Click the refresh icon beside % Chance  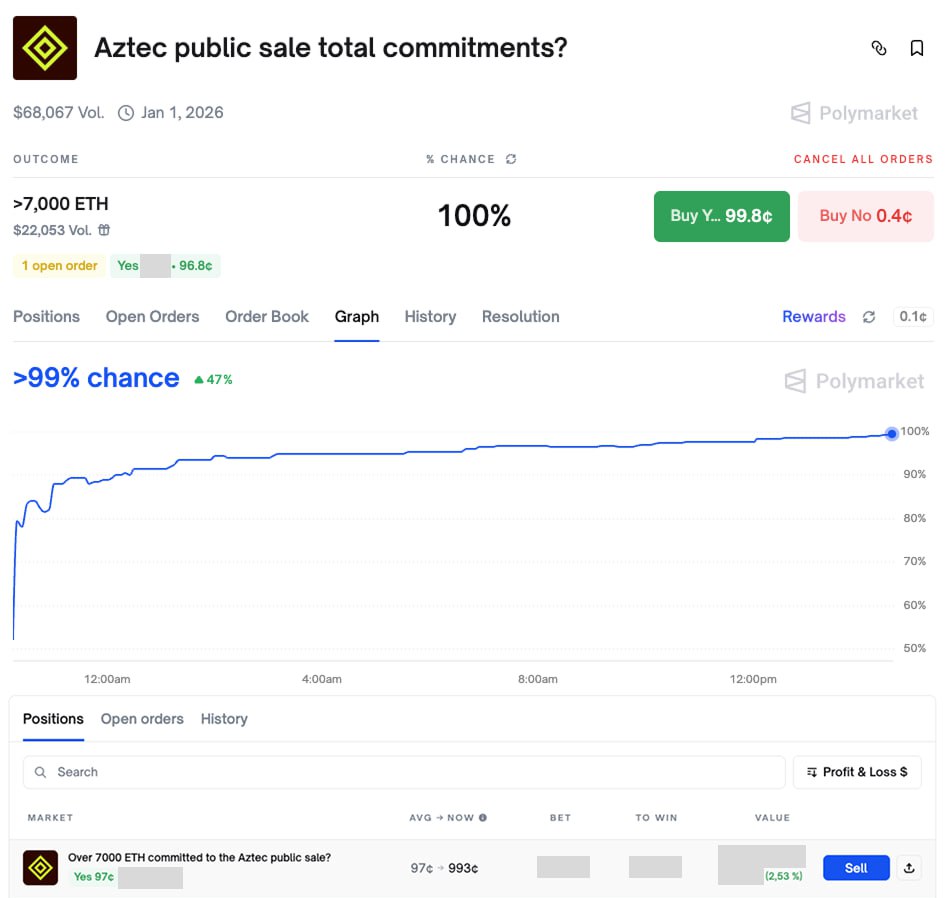(x=511, y=159)
